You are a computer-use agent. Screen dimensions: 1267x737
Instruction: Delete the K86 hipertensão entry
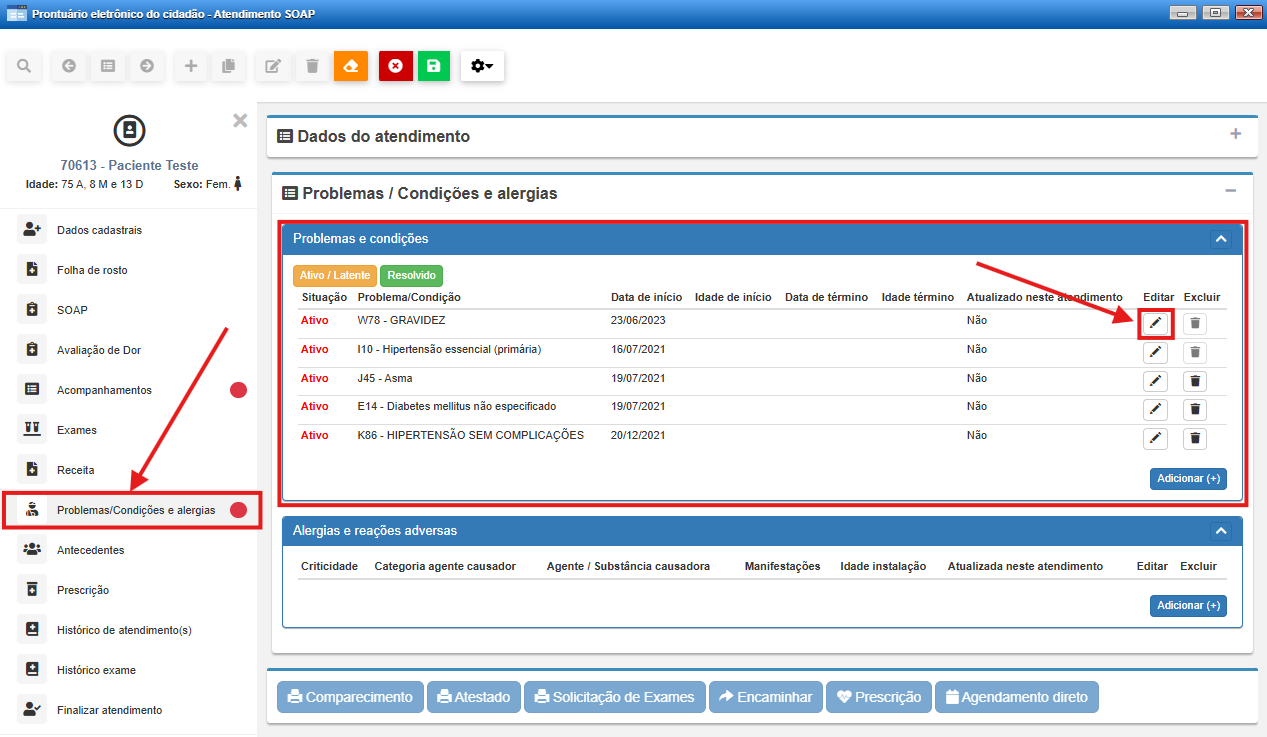click(1195, 439)
